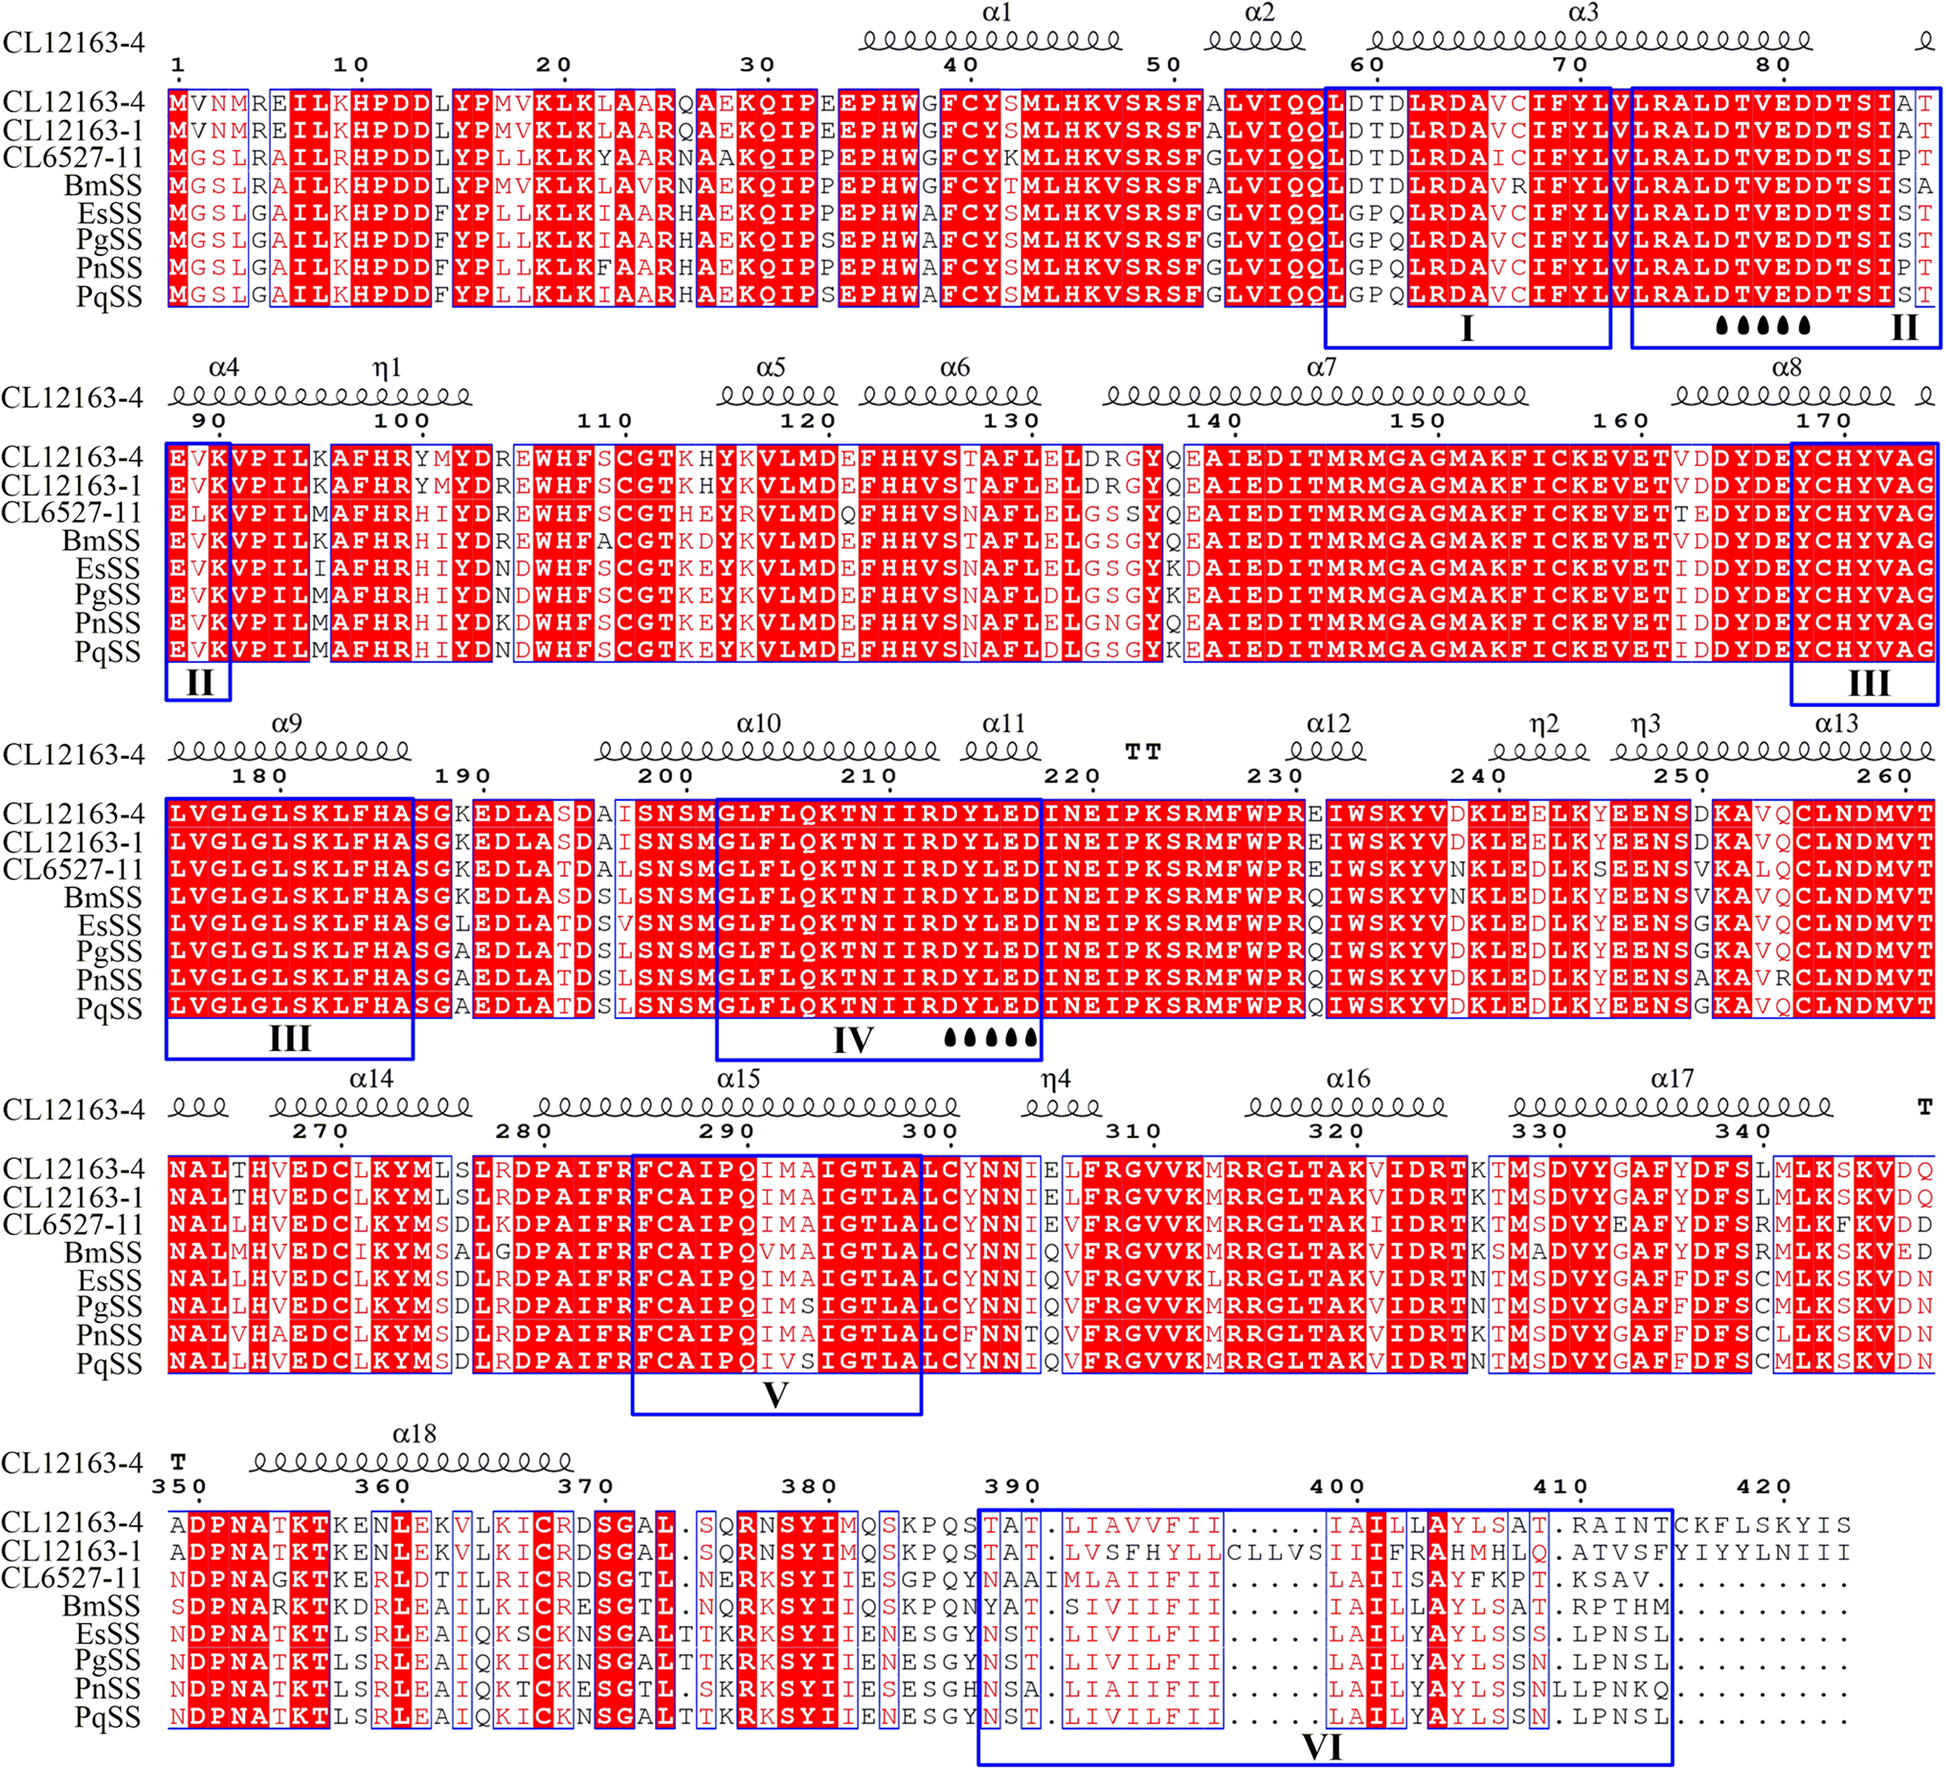Select the α2 helix label
Screen dimensions: 1946x1770
point(1259,13)
